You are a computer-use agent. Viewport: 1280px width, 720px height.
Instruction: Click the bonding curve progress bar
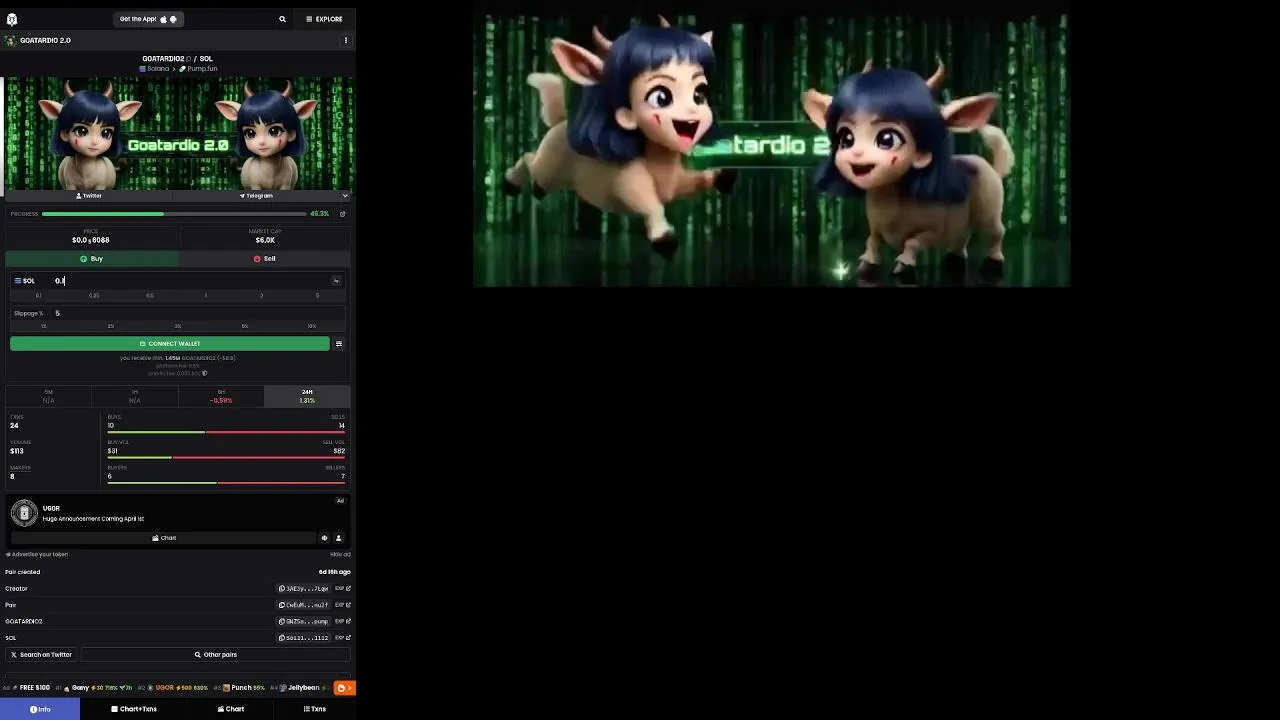174,214
